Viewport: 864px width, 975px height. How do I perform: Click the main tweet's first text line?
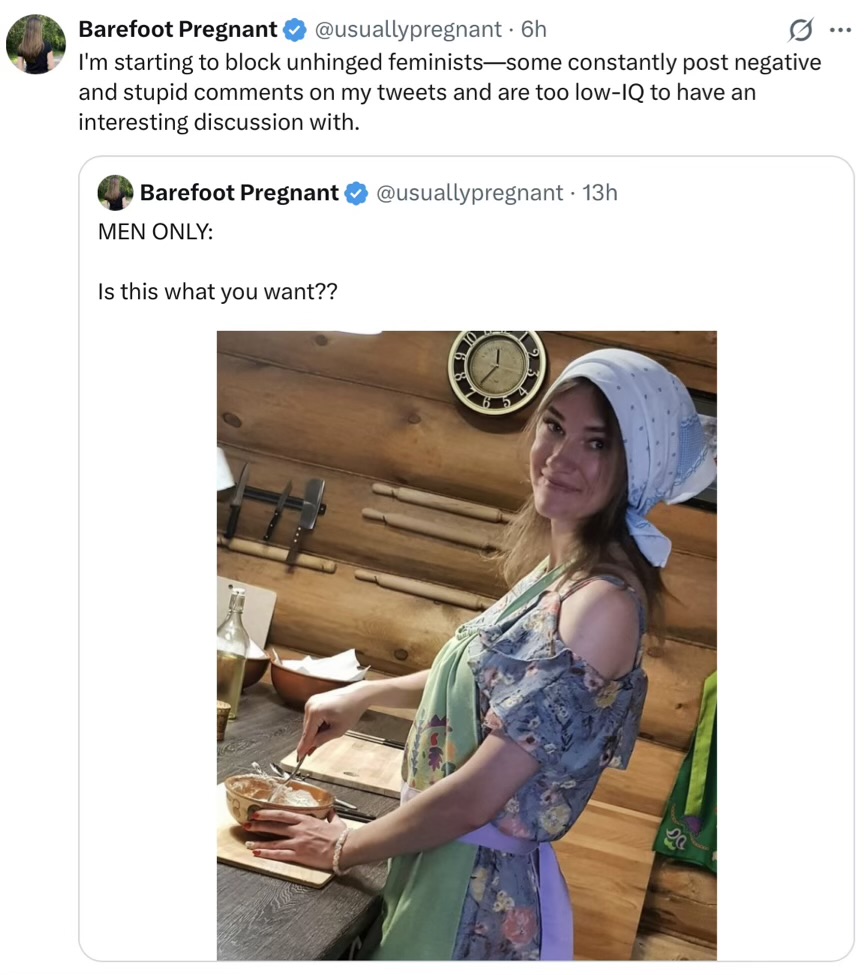[x=449, y=62]
